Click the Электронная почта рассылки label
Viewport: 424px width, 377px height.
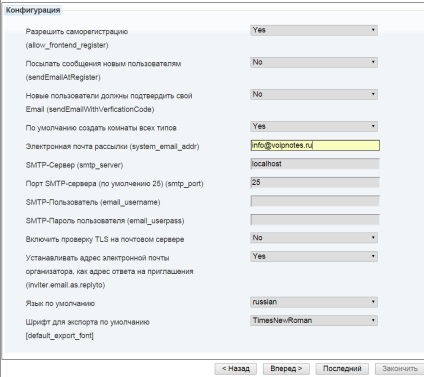[112, 147]
